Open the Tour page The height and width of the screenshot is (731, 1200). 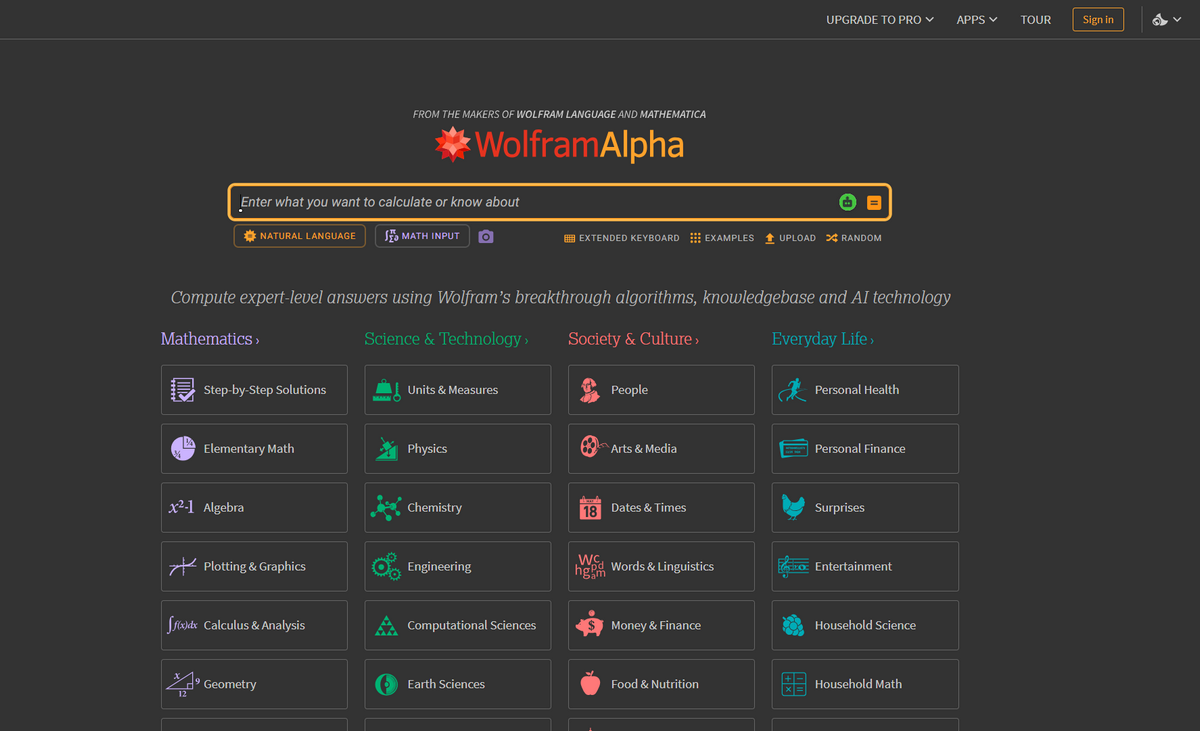pyautogui.click(x=1036, y=20)
